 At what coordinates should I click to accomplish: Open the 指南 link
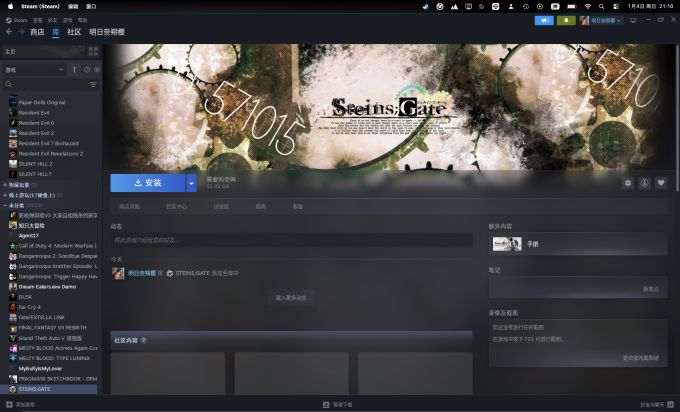[x=261, y=206]
